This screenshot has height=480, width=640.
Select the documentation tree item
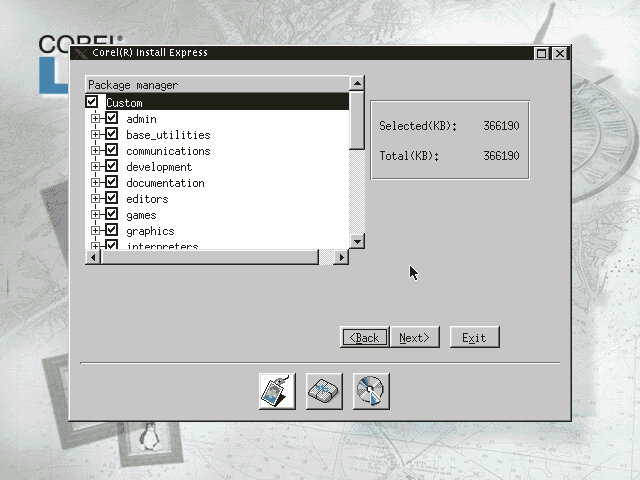point(165,183)
